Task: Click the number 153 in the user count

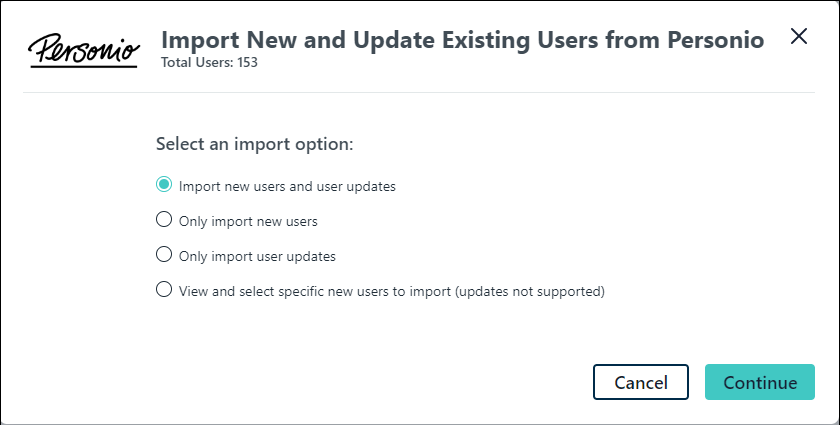Action: click(x=248, y=62)
